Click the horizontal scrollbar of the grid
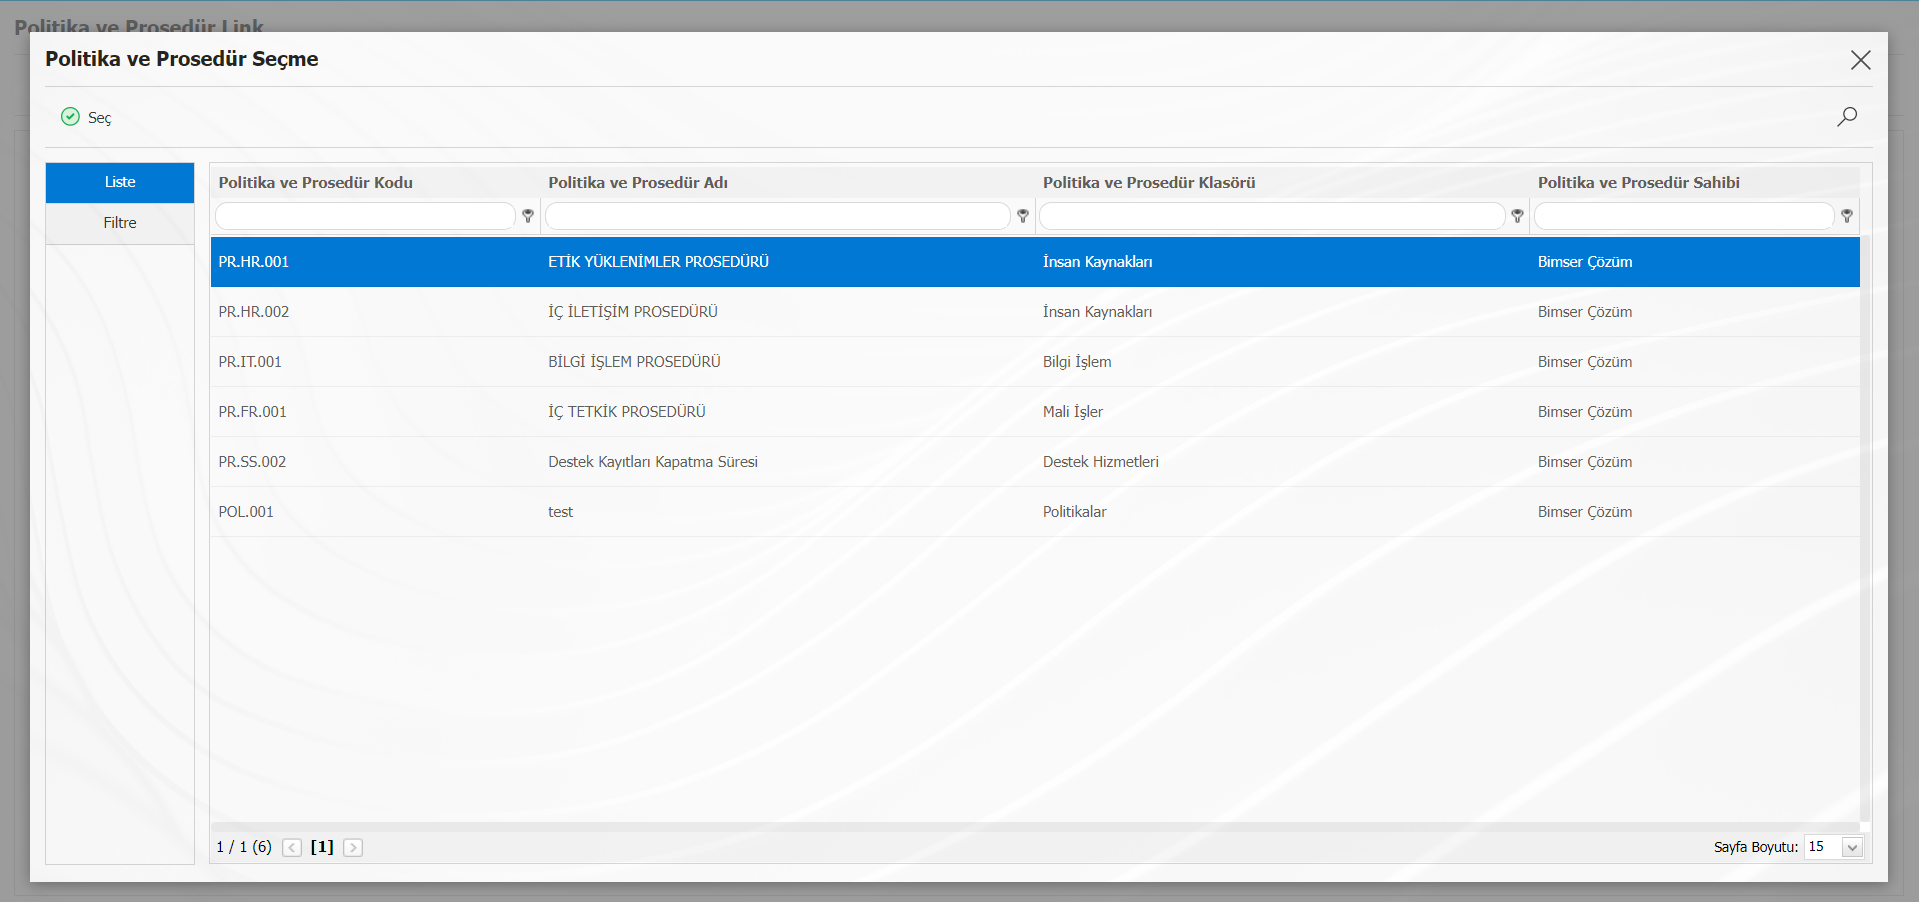 click(1035, 827)
